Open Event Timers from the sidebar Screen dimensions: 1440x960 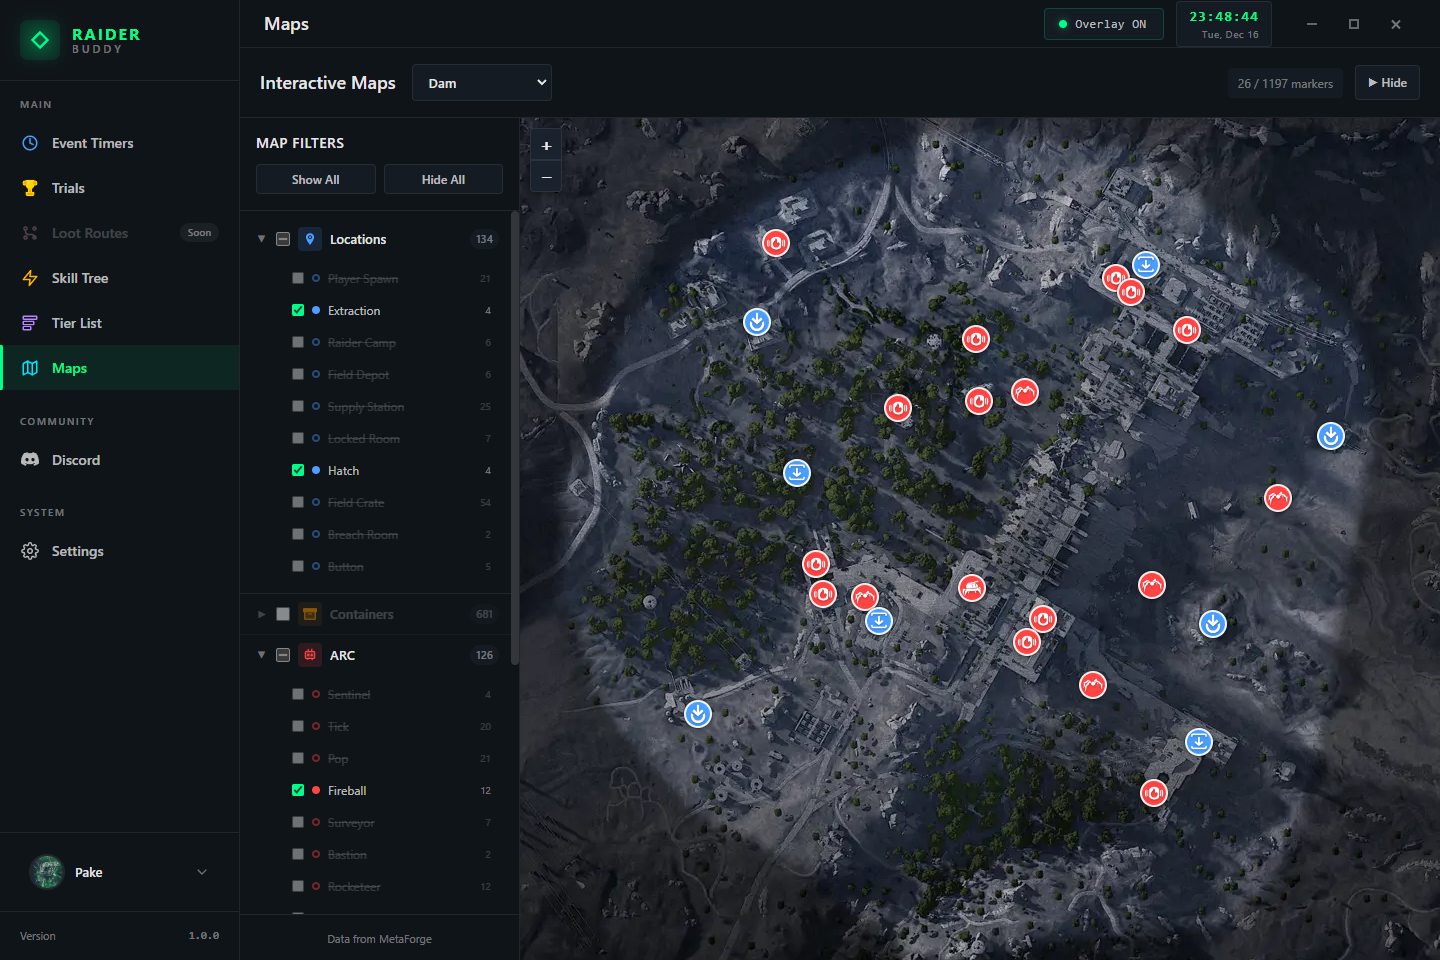coord(92,143)
